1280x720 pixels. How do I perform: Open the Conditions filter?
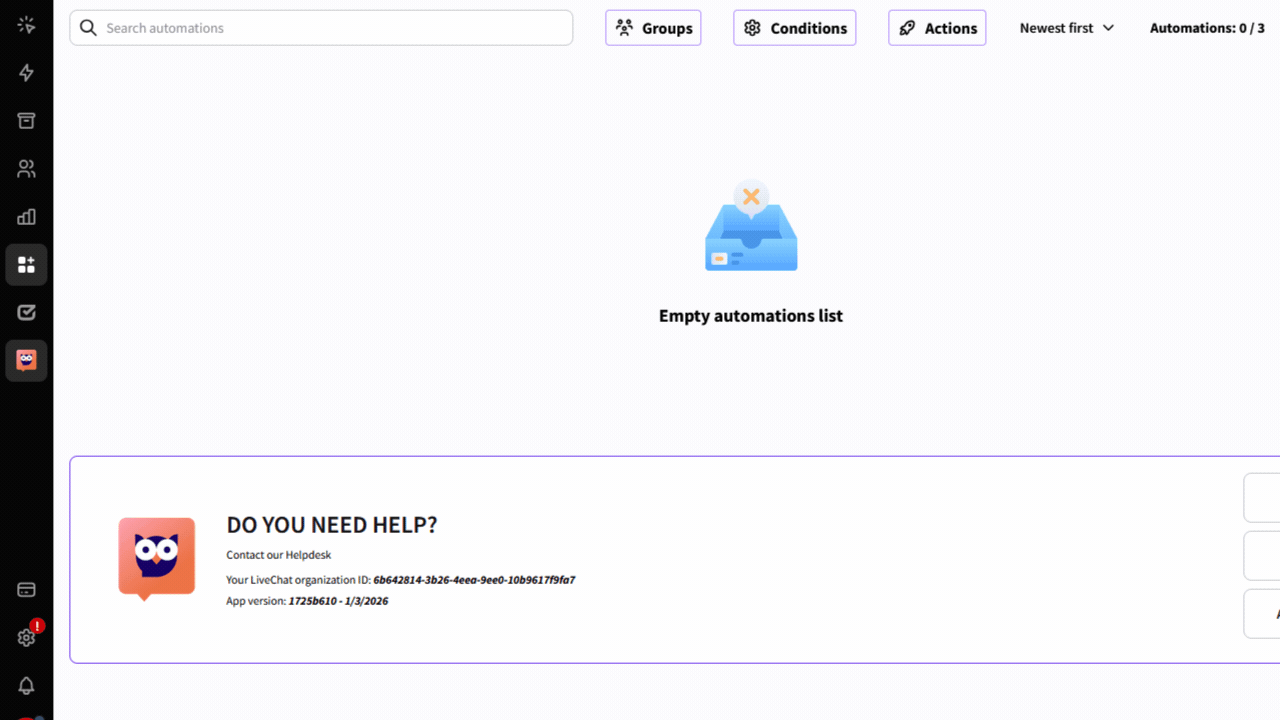point(794,28)
